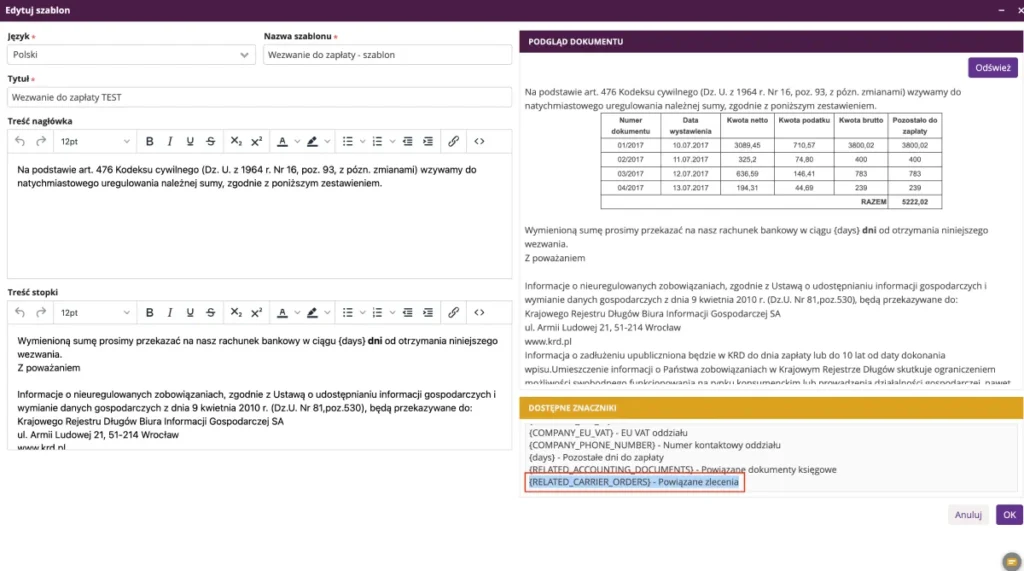
Task: Click Underline in the header toolbar
Action: click(x=190, y=141)
